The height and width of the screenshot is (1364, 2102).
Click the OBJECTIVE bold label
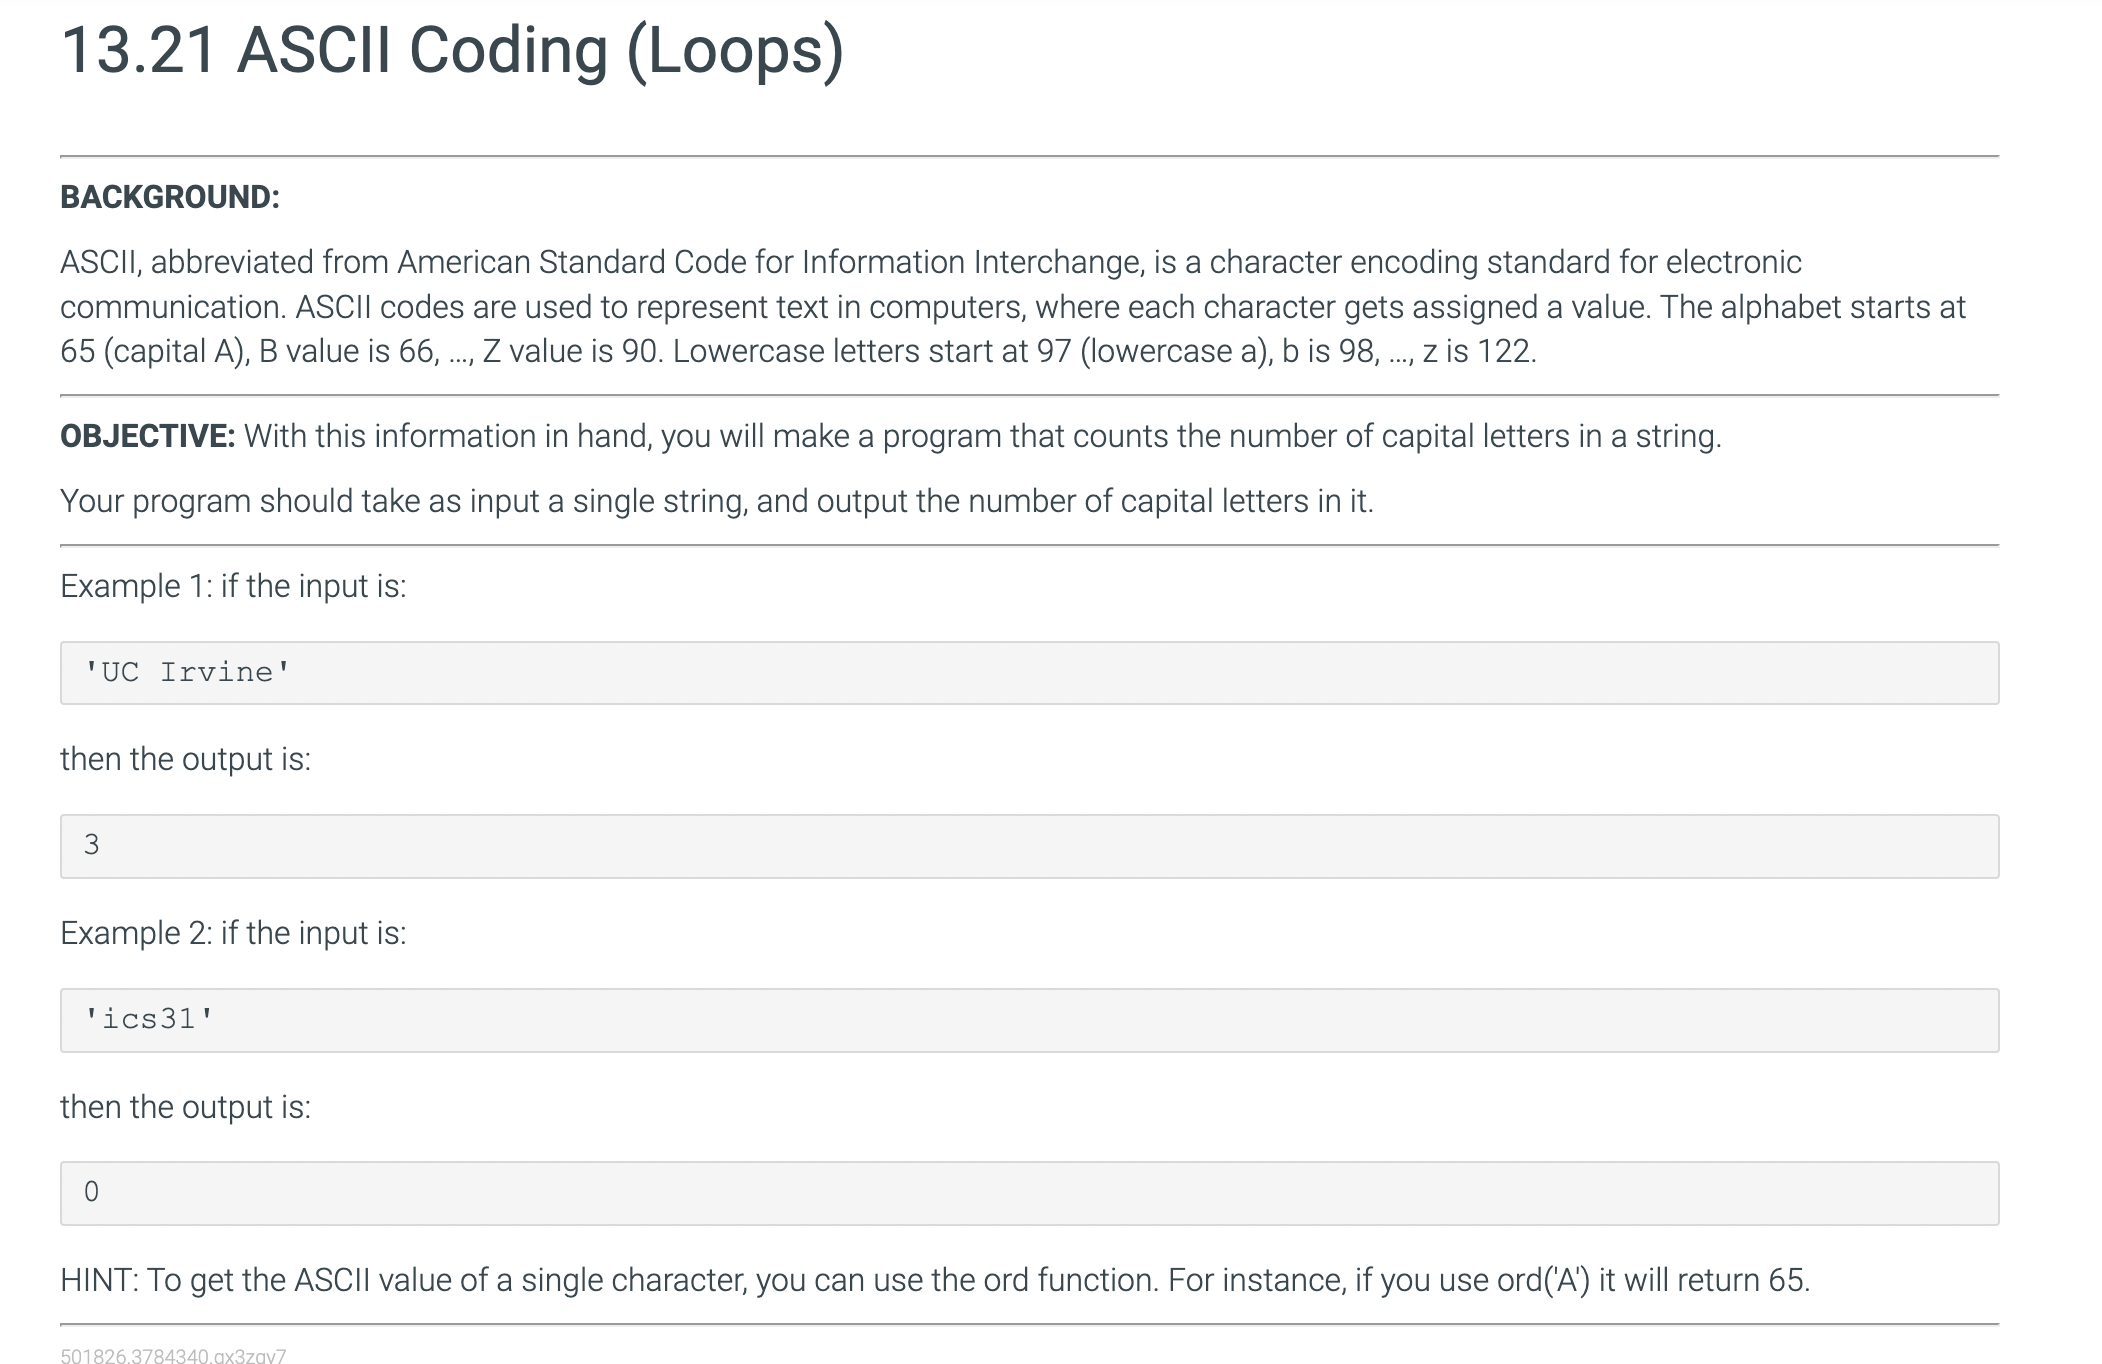click(147, 436)
